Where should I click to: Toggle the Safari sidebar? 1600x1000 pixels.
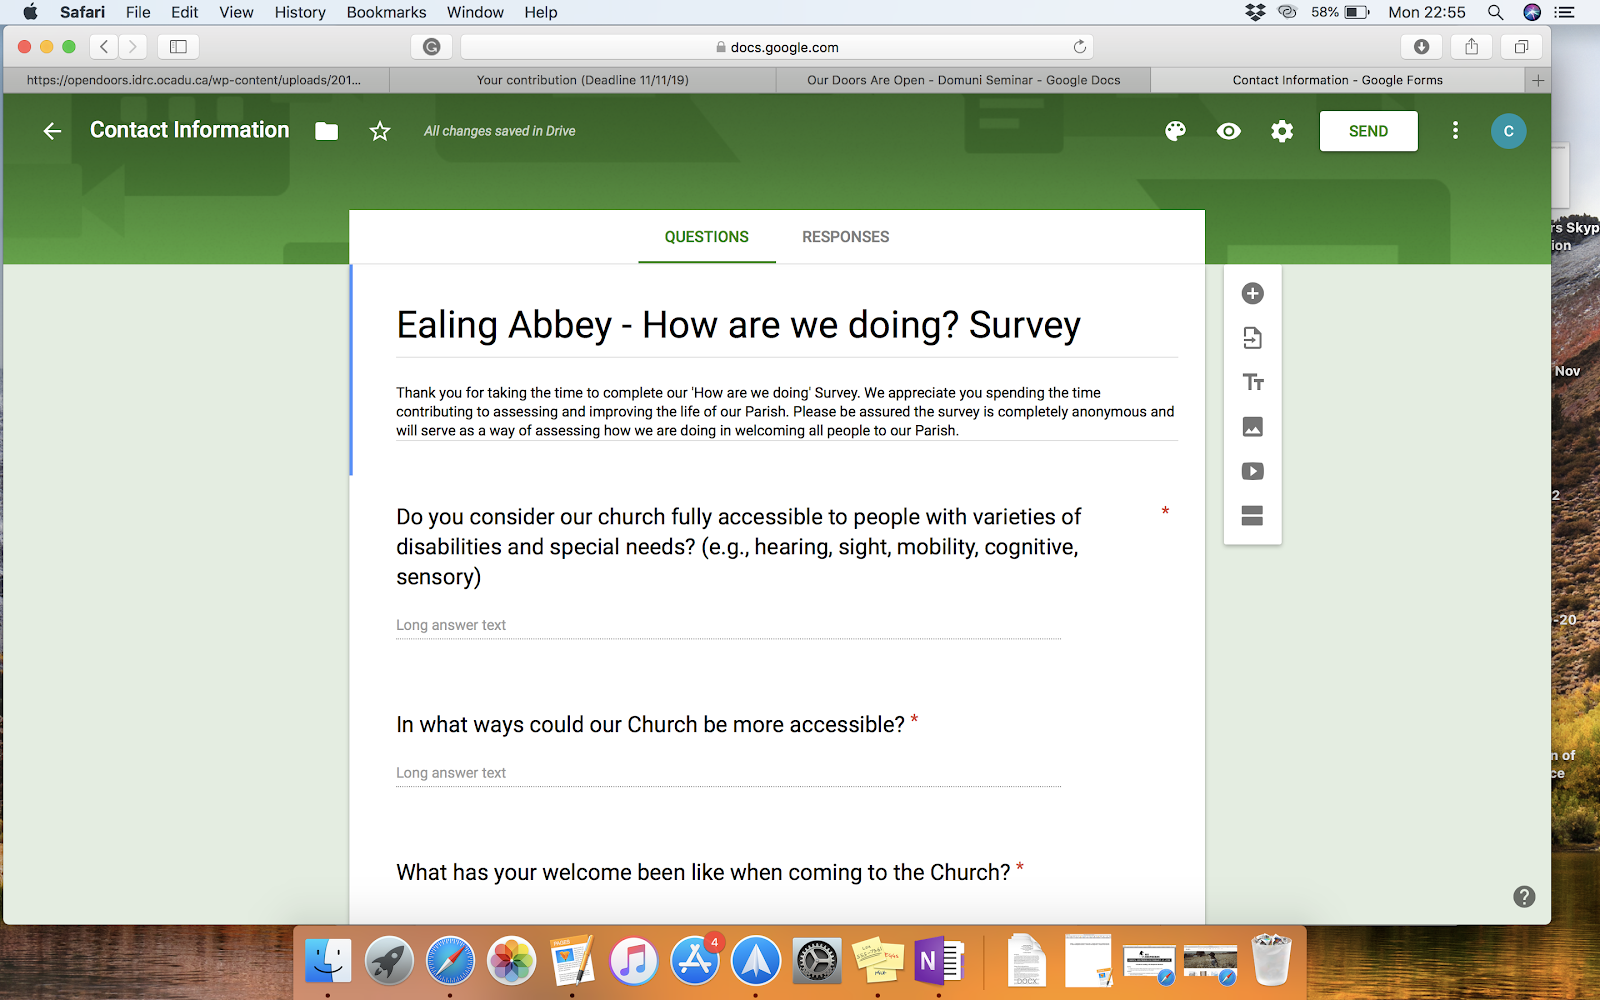pos(178,46)
